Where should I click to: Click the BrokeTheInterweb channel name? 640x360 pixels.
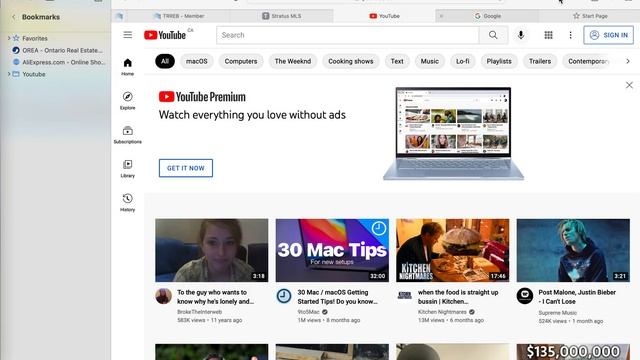pyautogui.click(x=200, y=312)
